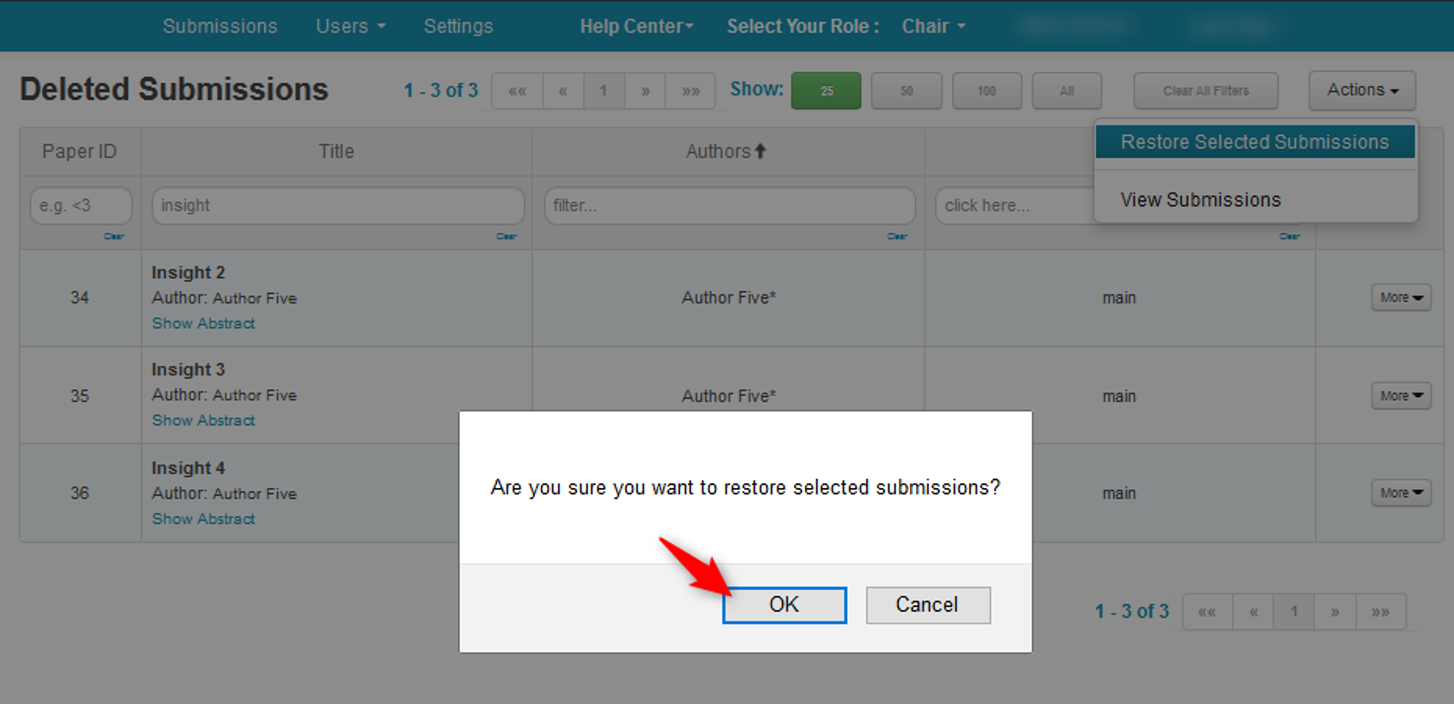The image size is (1454, 704).
Task: Select the Insight 4 title text
Action: point(188,468)
